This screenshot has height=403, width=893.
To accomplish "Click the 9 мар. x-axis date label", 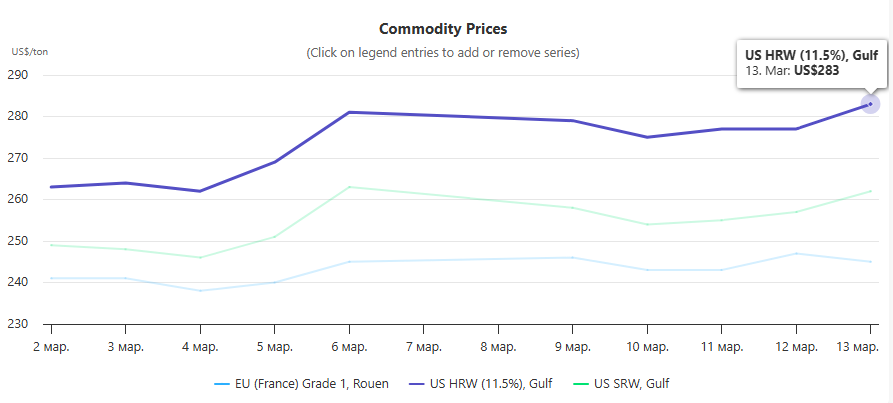I will [572, 347].
